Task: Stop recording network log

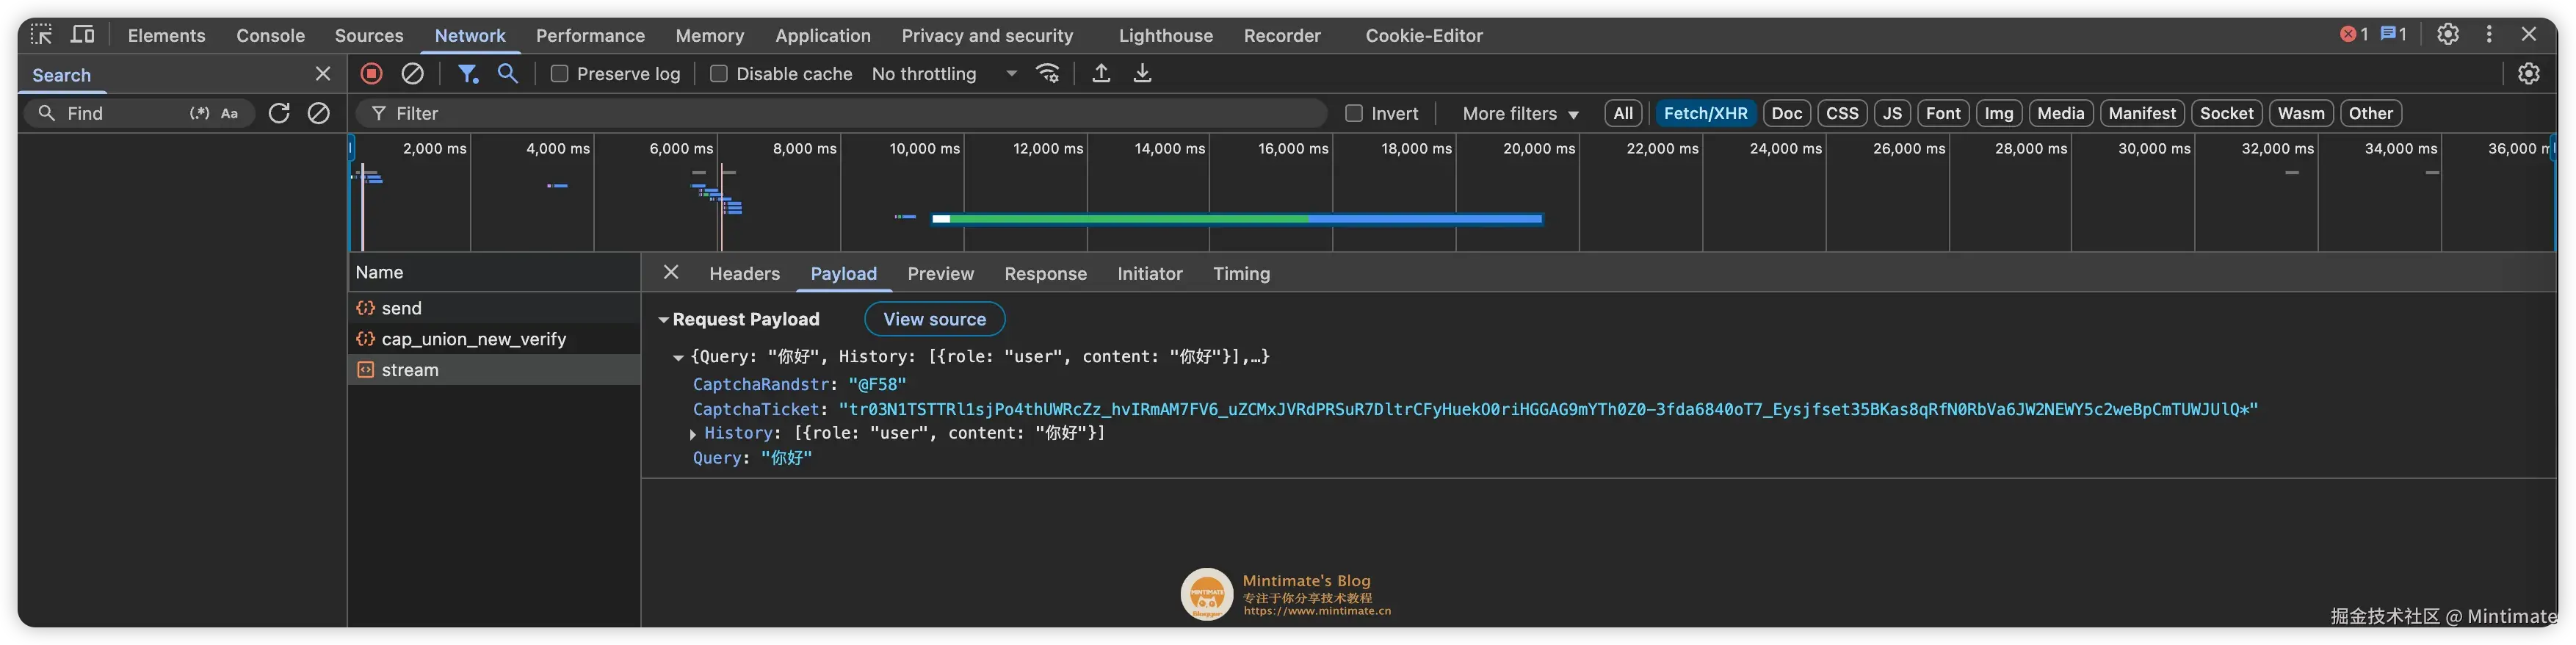Action: [x=371, y=73]
